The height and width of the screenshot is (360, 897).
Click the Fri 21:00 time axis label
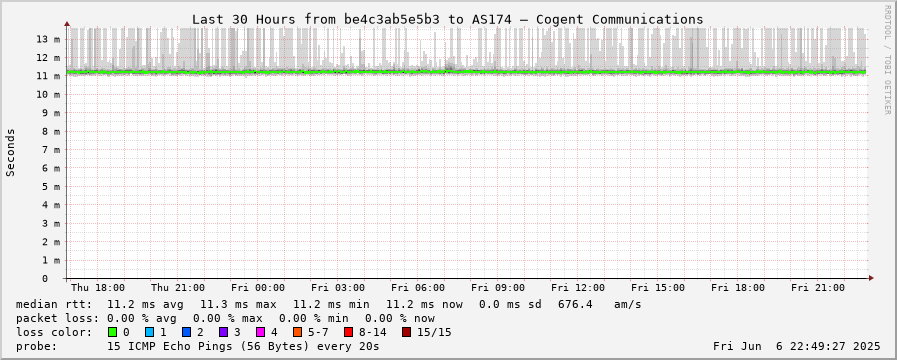pyautogui.click(x=818, y=288)
